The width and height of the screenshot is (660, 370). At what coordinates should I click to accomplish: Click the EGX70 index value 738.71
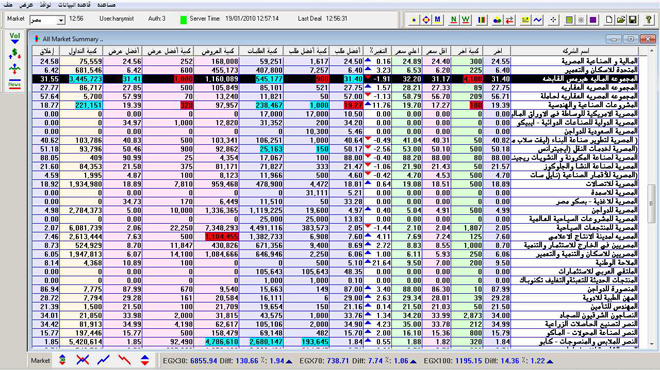click(x=338, y=361)
